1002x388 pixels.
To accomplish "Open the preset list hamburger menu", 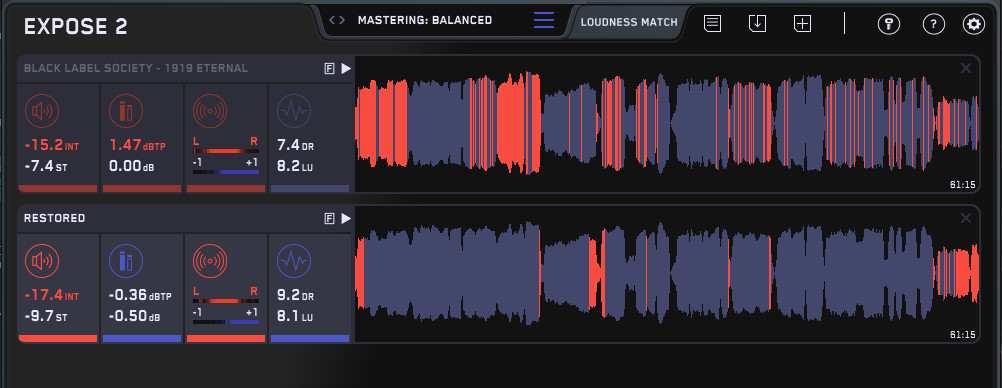I will tap(544, 20).
